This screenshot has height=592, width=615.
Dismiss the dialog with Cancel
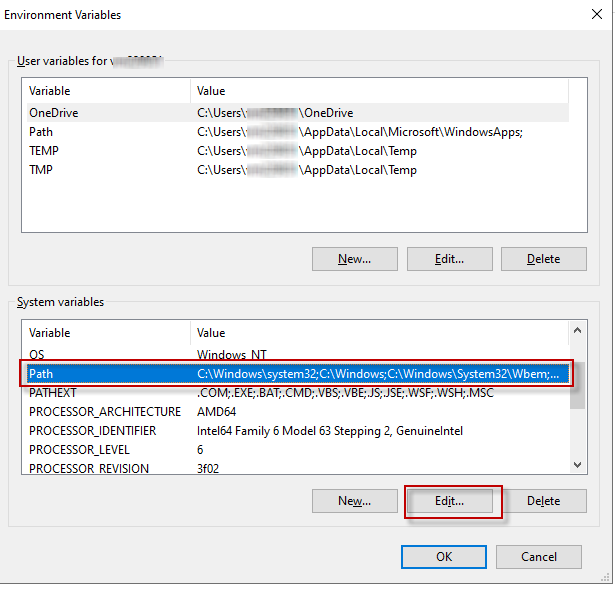(x=539, y=557)
